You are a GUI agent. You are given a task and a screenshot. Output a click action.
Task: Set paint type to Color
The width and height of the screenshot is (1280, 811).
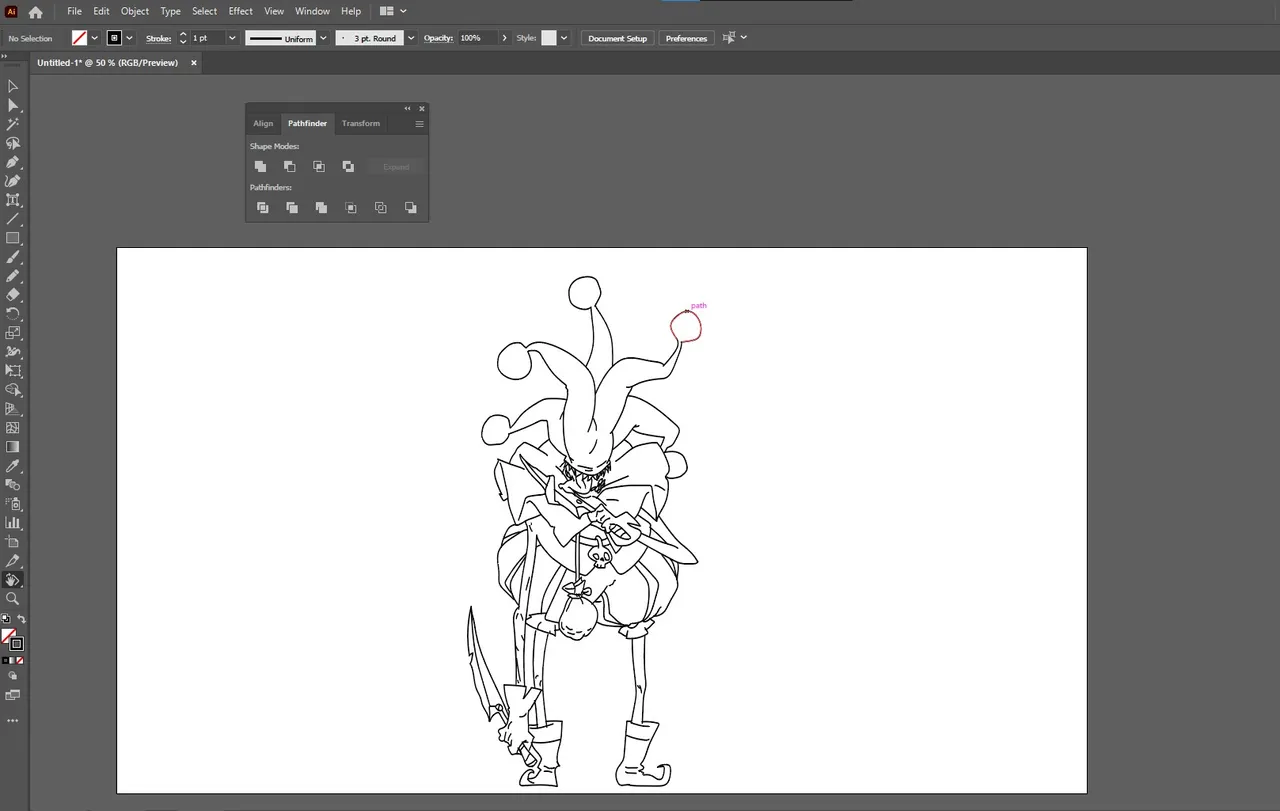5,660
